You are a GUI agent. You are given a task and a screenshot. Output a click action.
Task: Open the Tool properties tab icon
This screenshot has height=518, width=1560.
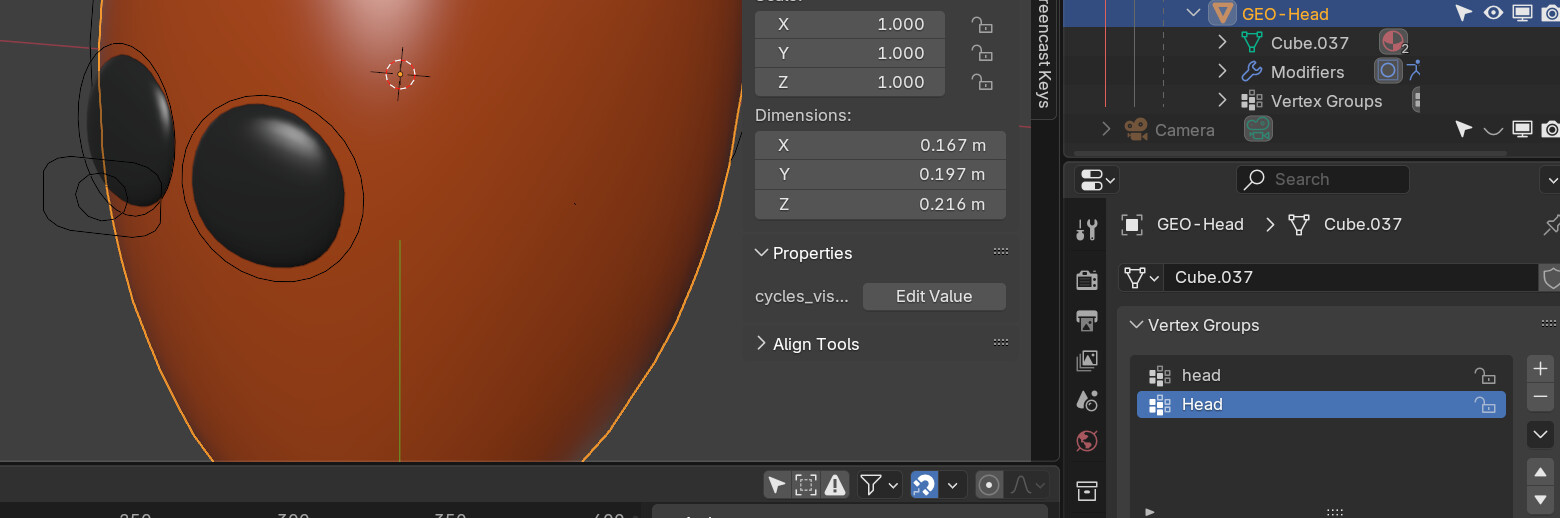[x=1087, y=230]
